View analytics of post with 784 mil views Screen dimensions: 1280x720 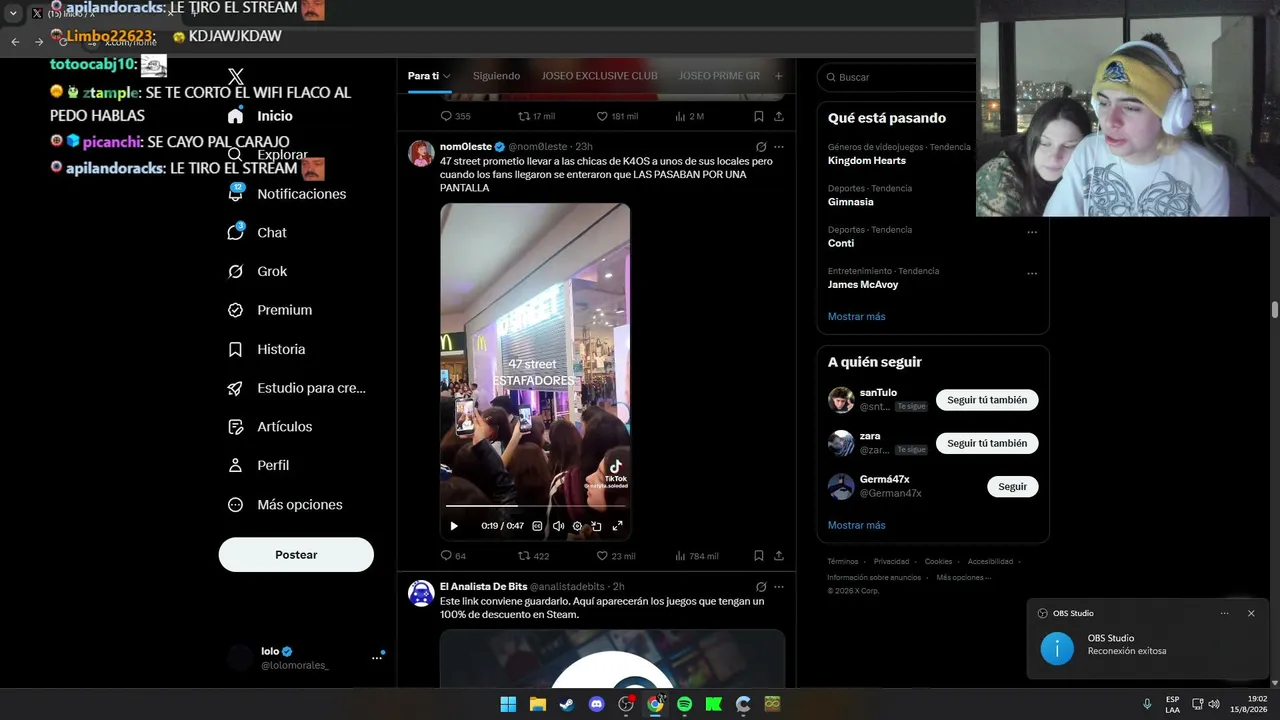(x=696, y=556)
